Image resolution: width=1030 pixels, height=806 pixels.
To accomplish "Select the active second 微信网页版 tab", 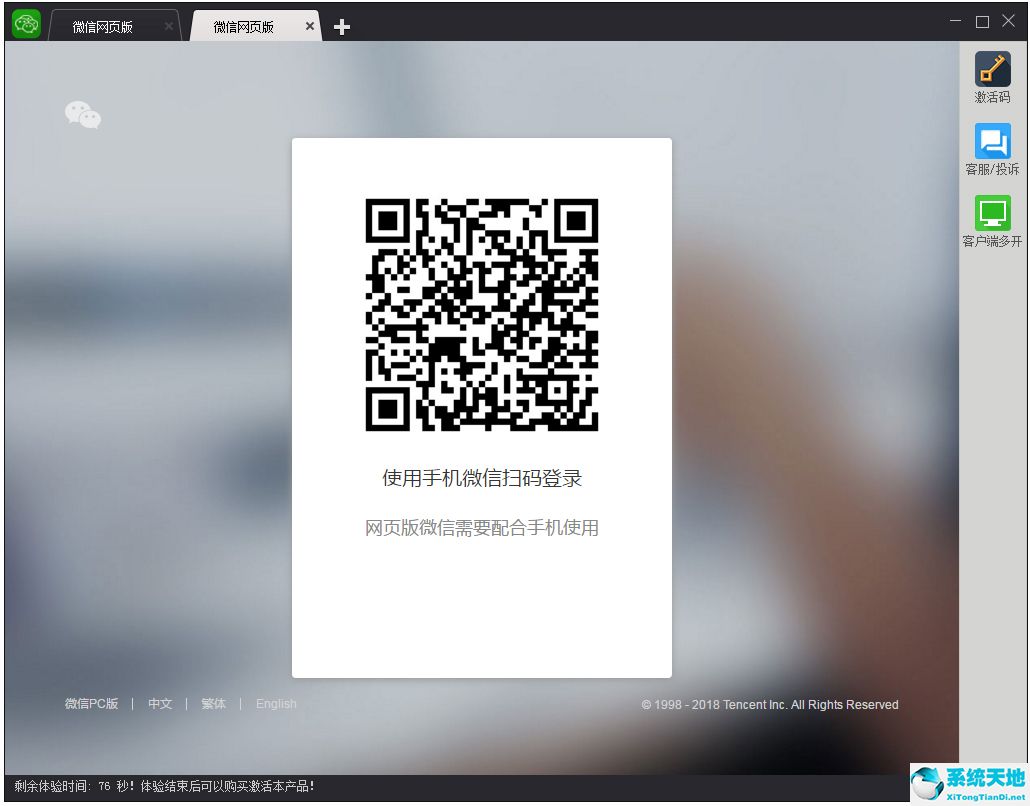I will tap(256, 26).
